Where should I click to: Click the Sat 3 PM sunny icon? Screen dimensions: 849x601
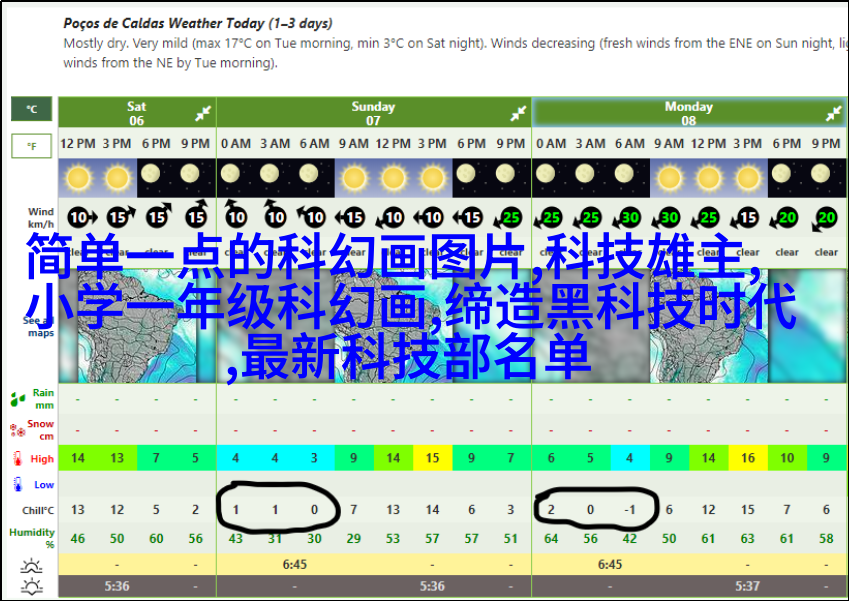click(x=117, y=178)
